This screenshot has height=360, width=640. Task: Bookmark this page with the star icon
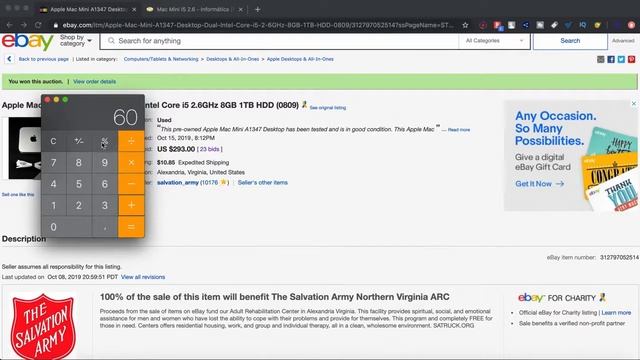[465, 25]
